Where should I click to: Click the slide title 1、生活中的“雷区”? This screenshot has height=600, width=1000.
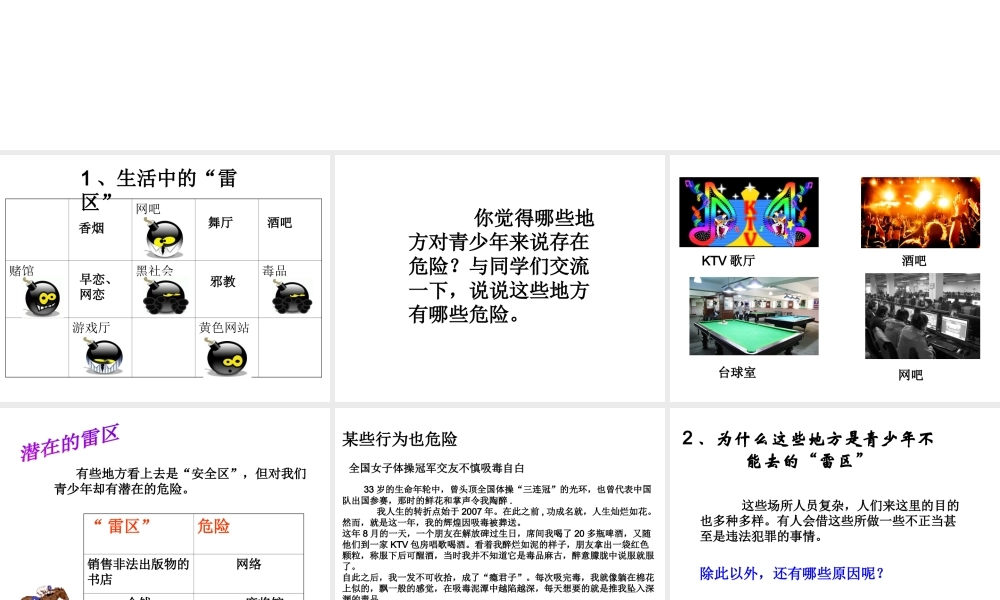[159, 189]
